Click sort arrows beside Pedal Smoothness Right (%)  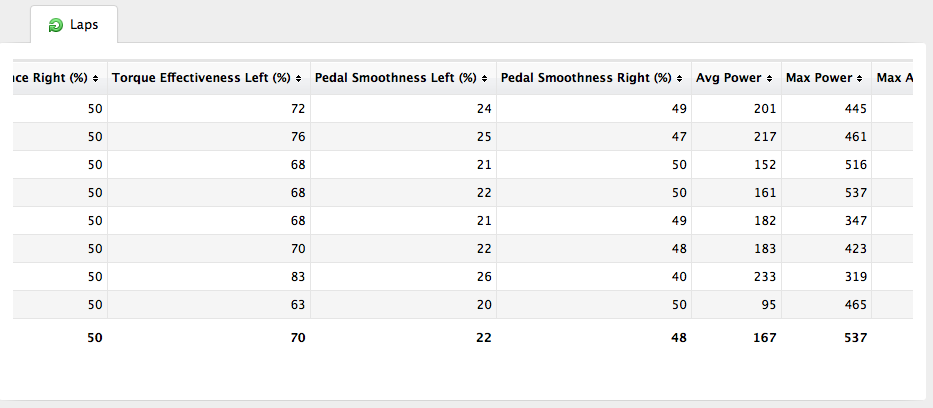[x=681, y=78]
